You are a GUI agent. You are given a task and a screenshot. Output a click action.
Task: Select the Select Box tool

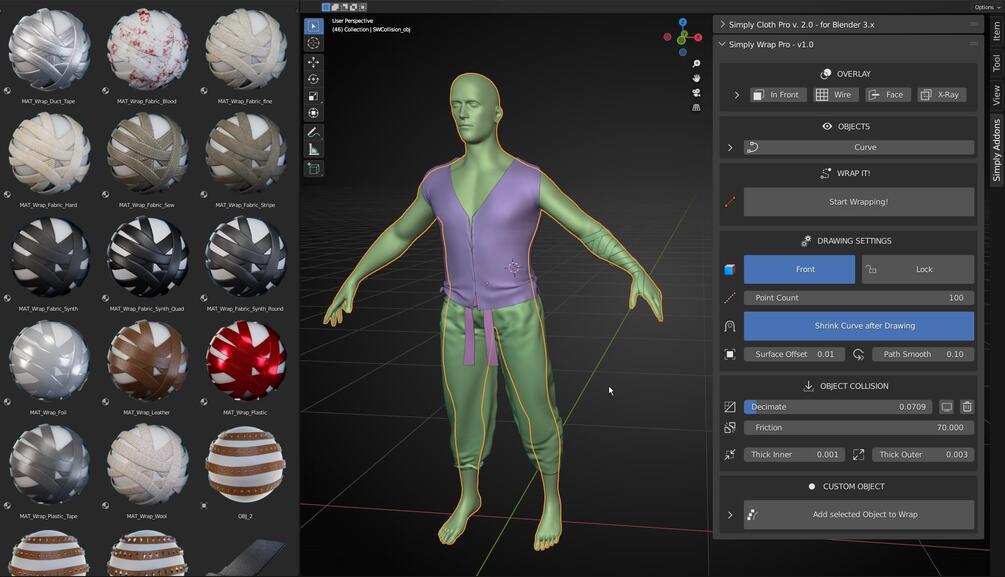point(313,26)
